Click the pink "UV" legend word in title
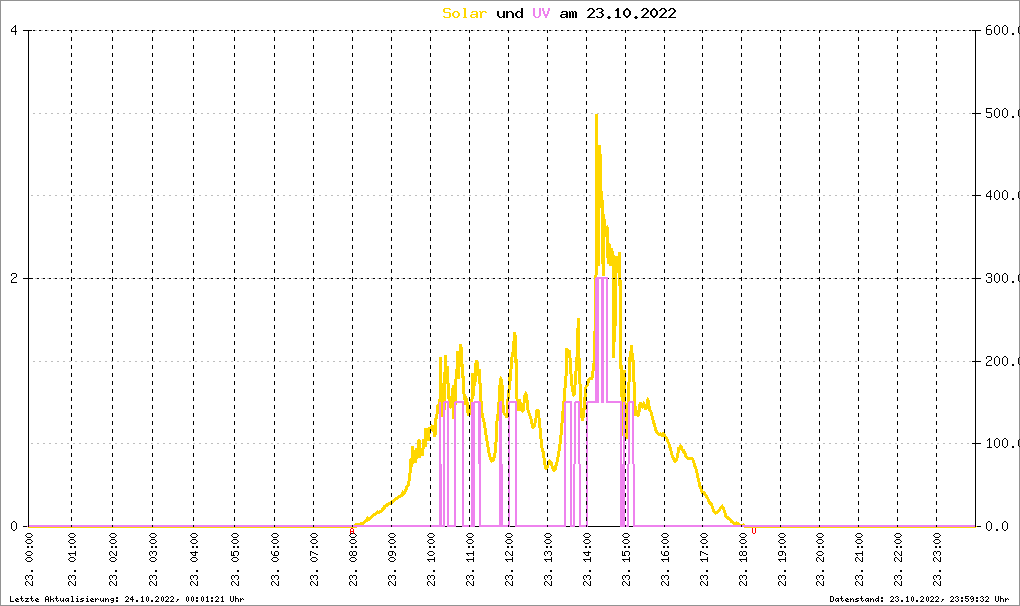Viewport: 1020px width, 606px height. (541, 13)
